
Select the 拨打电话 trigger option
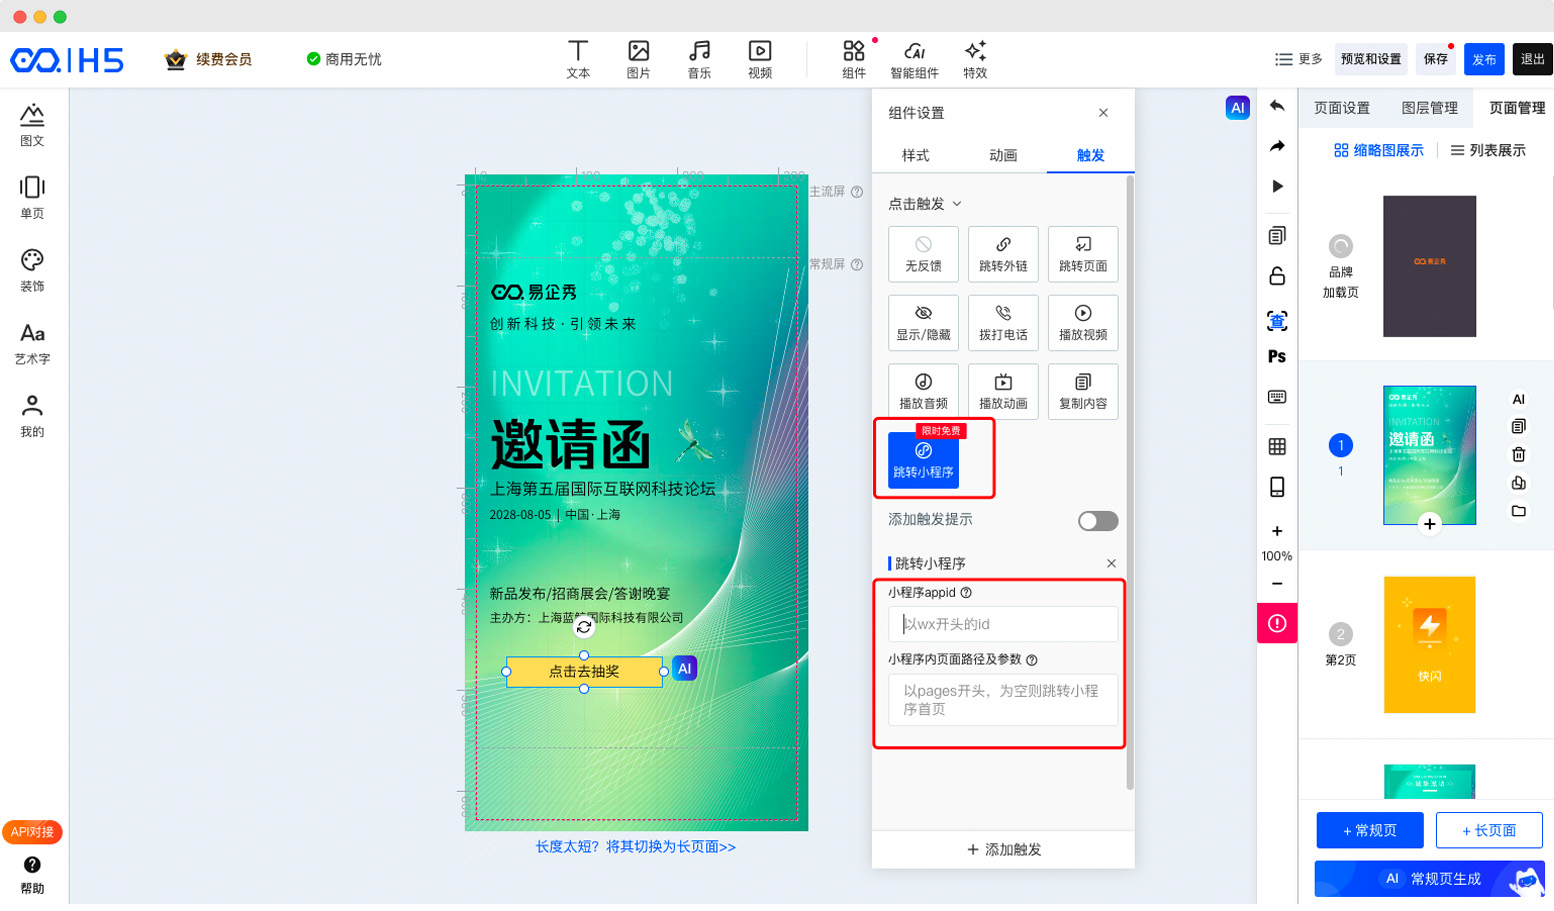pyautogui.click(x=1003, y=323)
